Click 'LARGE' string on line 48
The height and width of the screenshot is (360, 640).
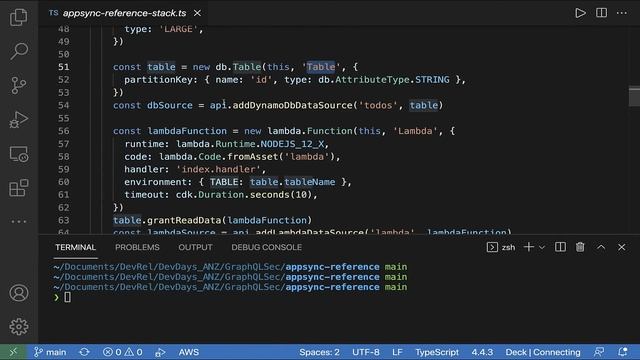point(178,29)
